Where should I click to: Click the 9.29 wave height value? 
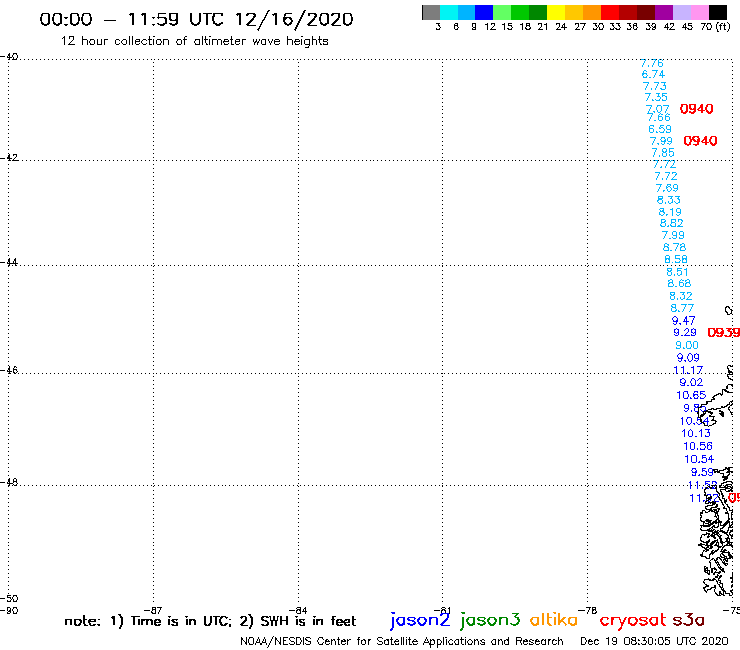click(685, 333)
